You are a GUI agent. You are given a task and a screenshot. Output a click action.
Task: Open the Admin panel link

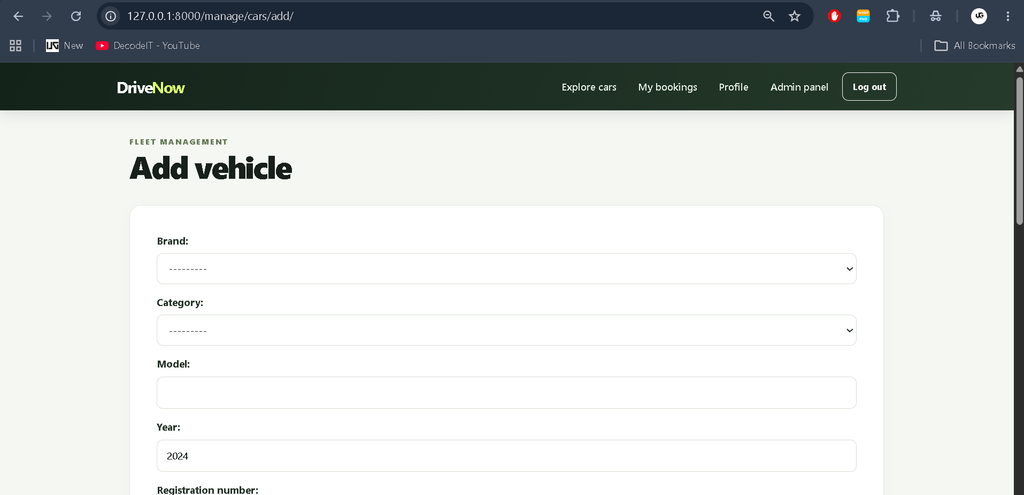coord(799,87)
